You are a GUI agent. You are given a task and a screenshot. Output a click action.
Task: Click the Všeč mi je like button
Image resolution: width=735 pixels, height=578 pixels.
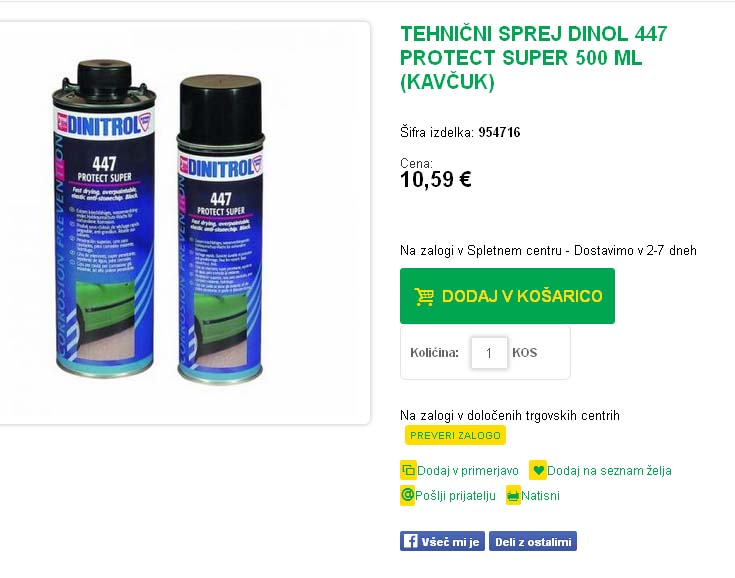point(442,541)
